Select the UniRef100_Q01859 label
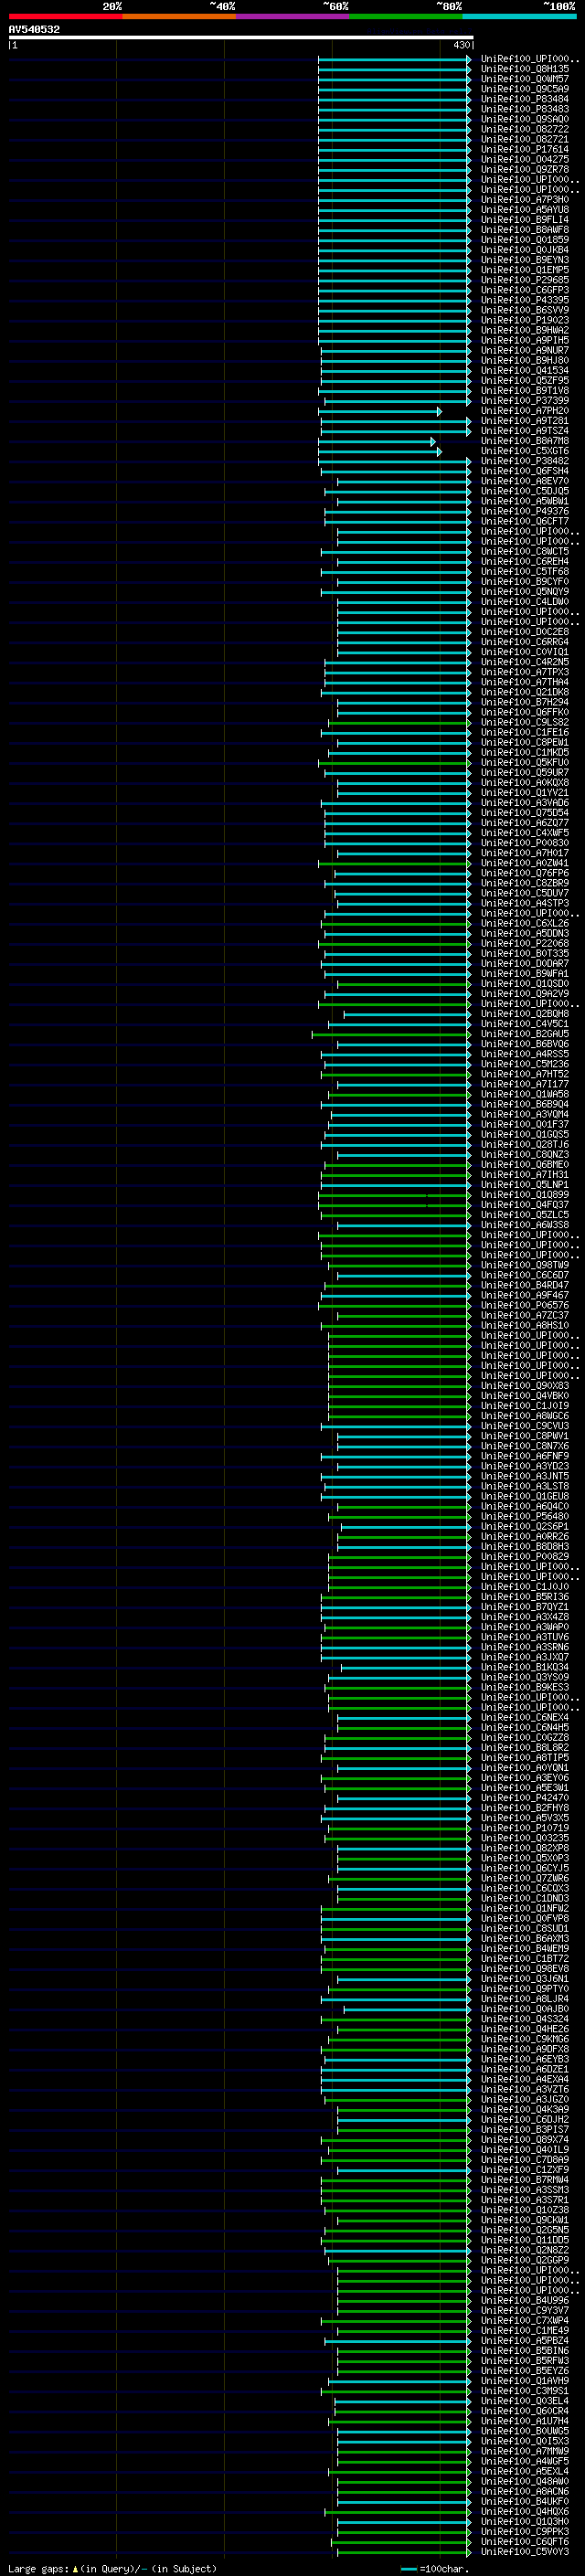The height and width of the screenshot is (2576, 585). point(524,239)
